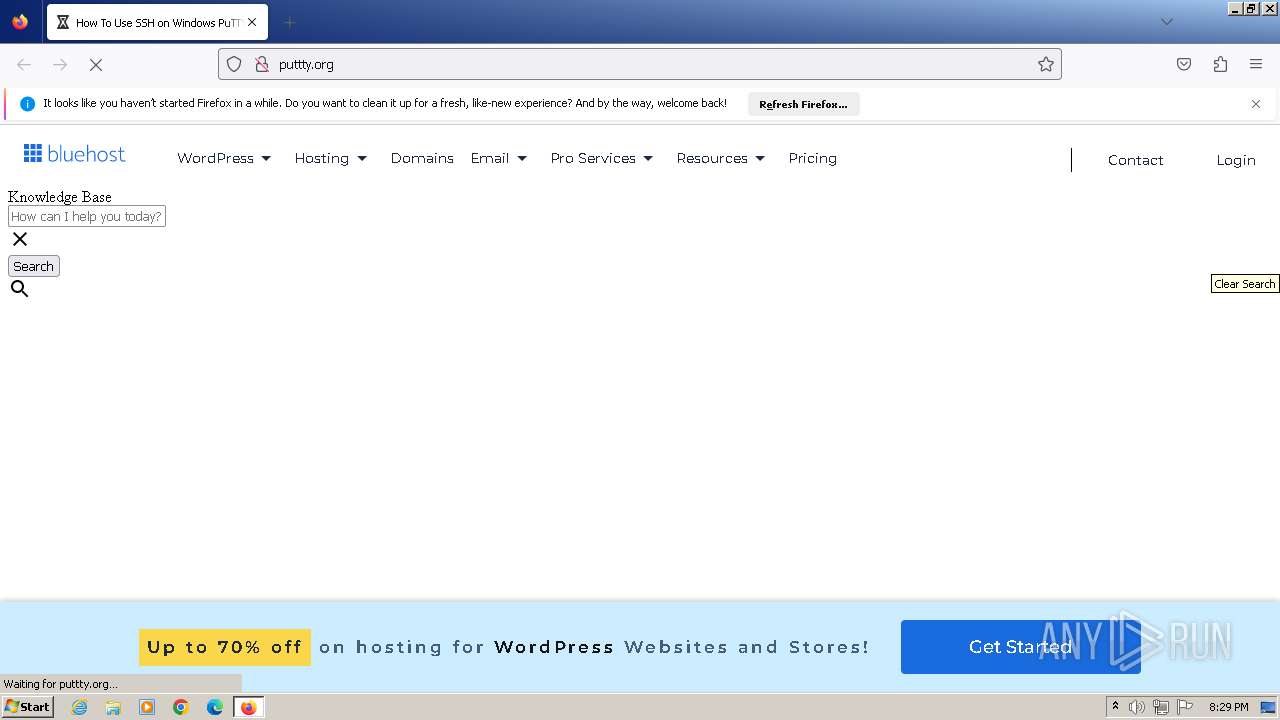Expand the Email menu
1280x720 pixels.
point(499,158)
